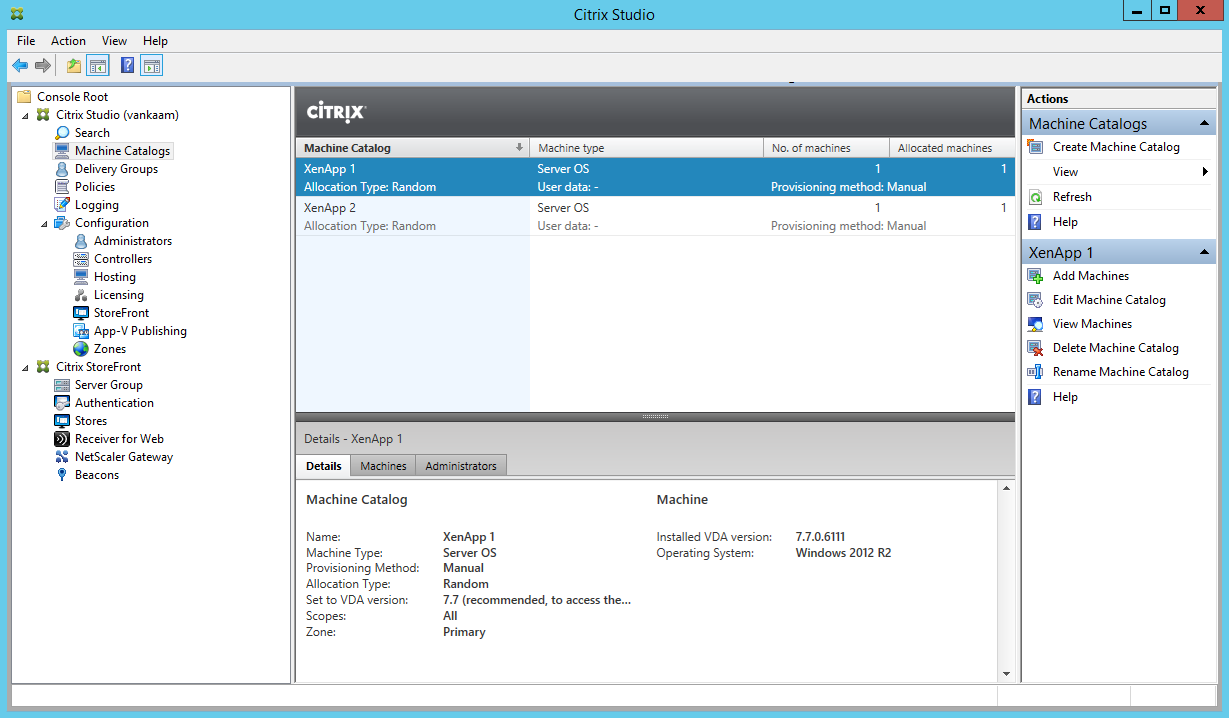
Task: Click the App-V Publishing icon
Action: point(81,331)
